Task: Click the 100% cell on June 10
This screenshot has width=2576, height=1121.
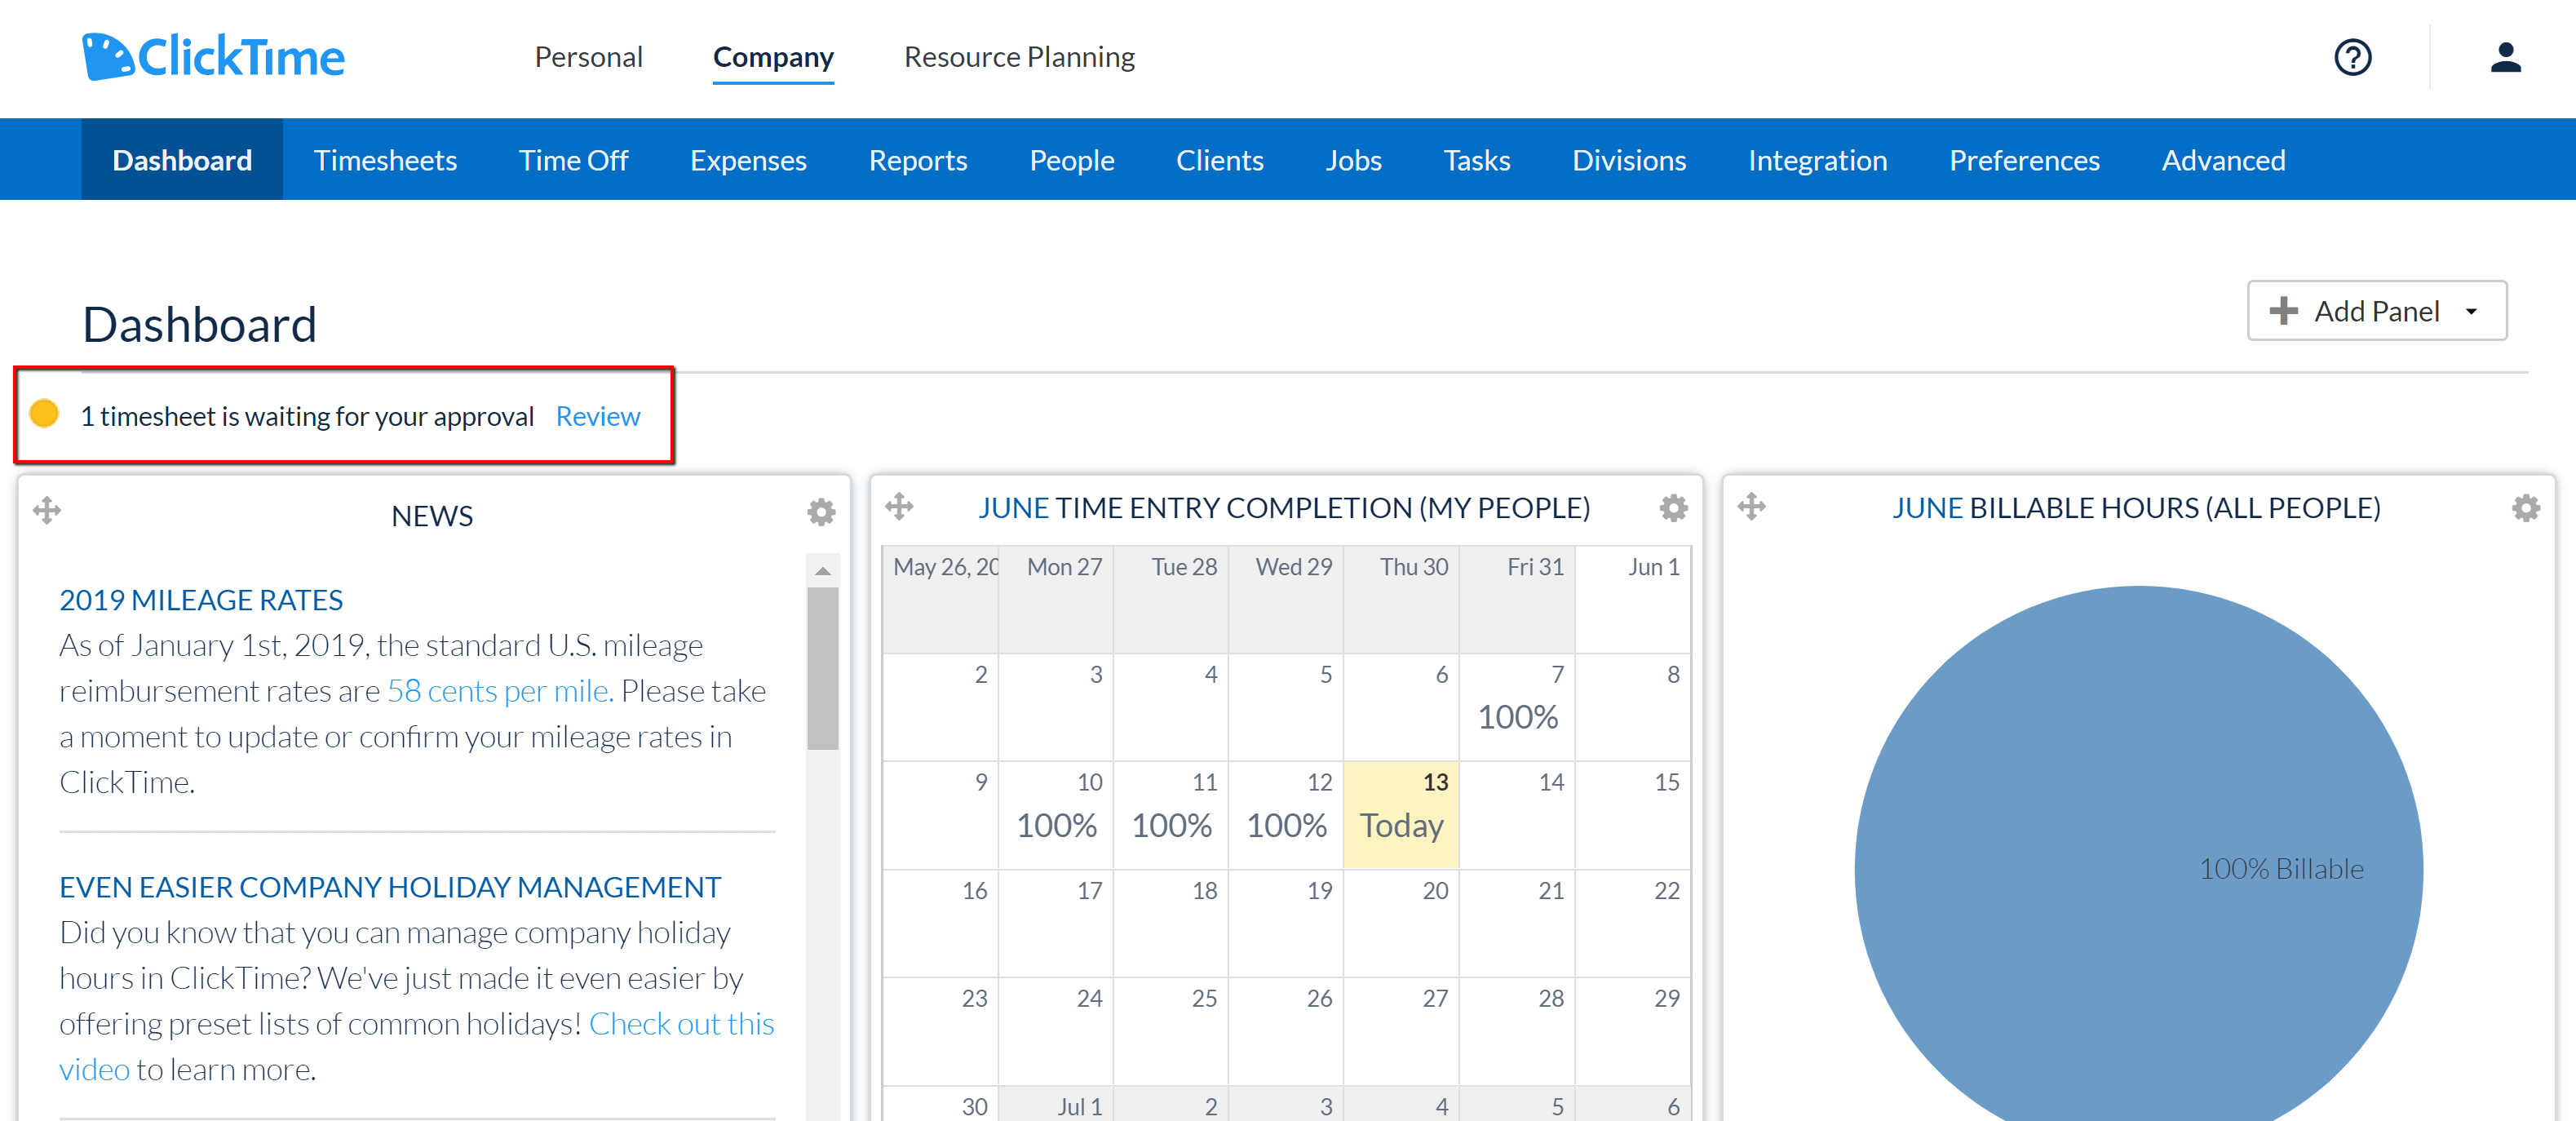Action: coord(1056,815)
